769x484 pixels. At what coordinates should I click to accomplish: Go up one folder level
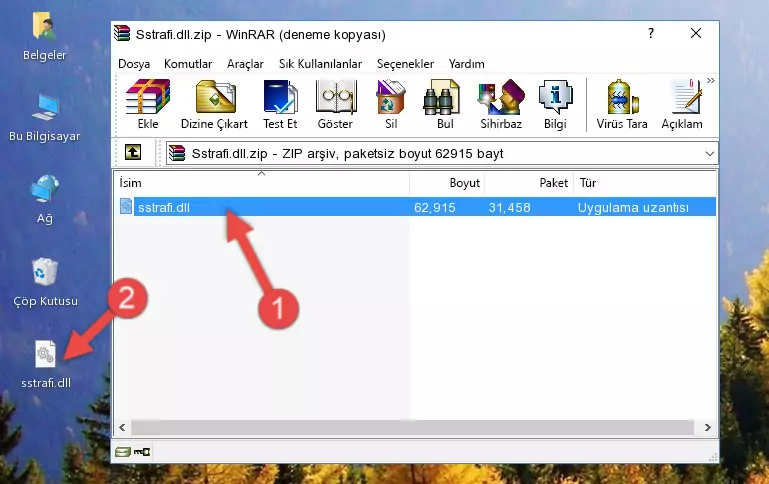133,153
